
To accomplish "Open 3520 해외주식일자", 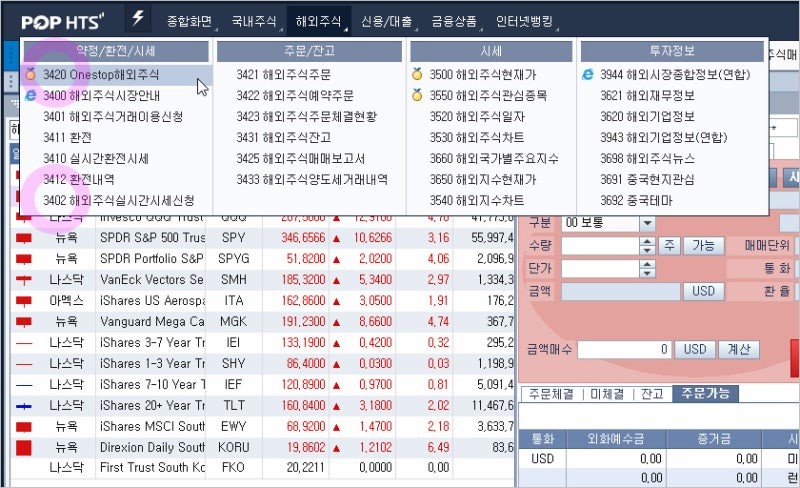I will point(477,116).
